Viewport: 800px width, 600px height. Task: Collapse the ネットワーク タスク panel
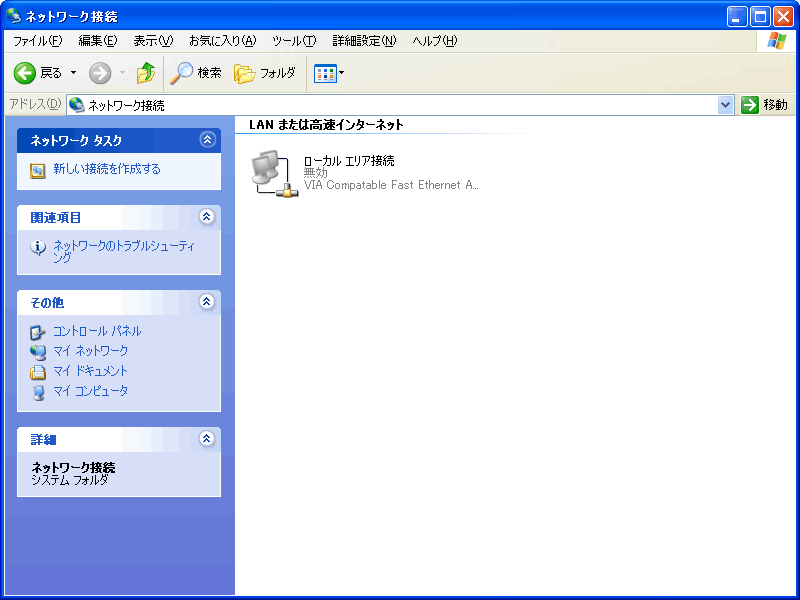click(x=207, y=140)
